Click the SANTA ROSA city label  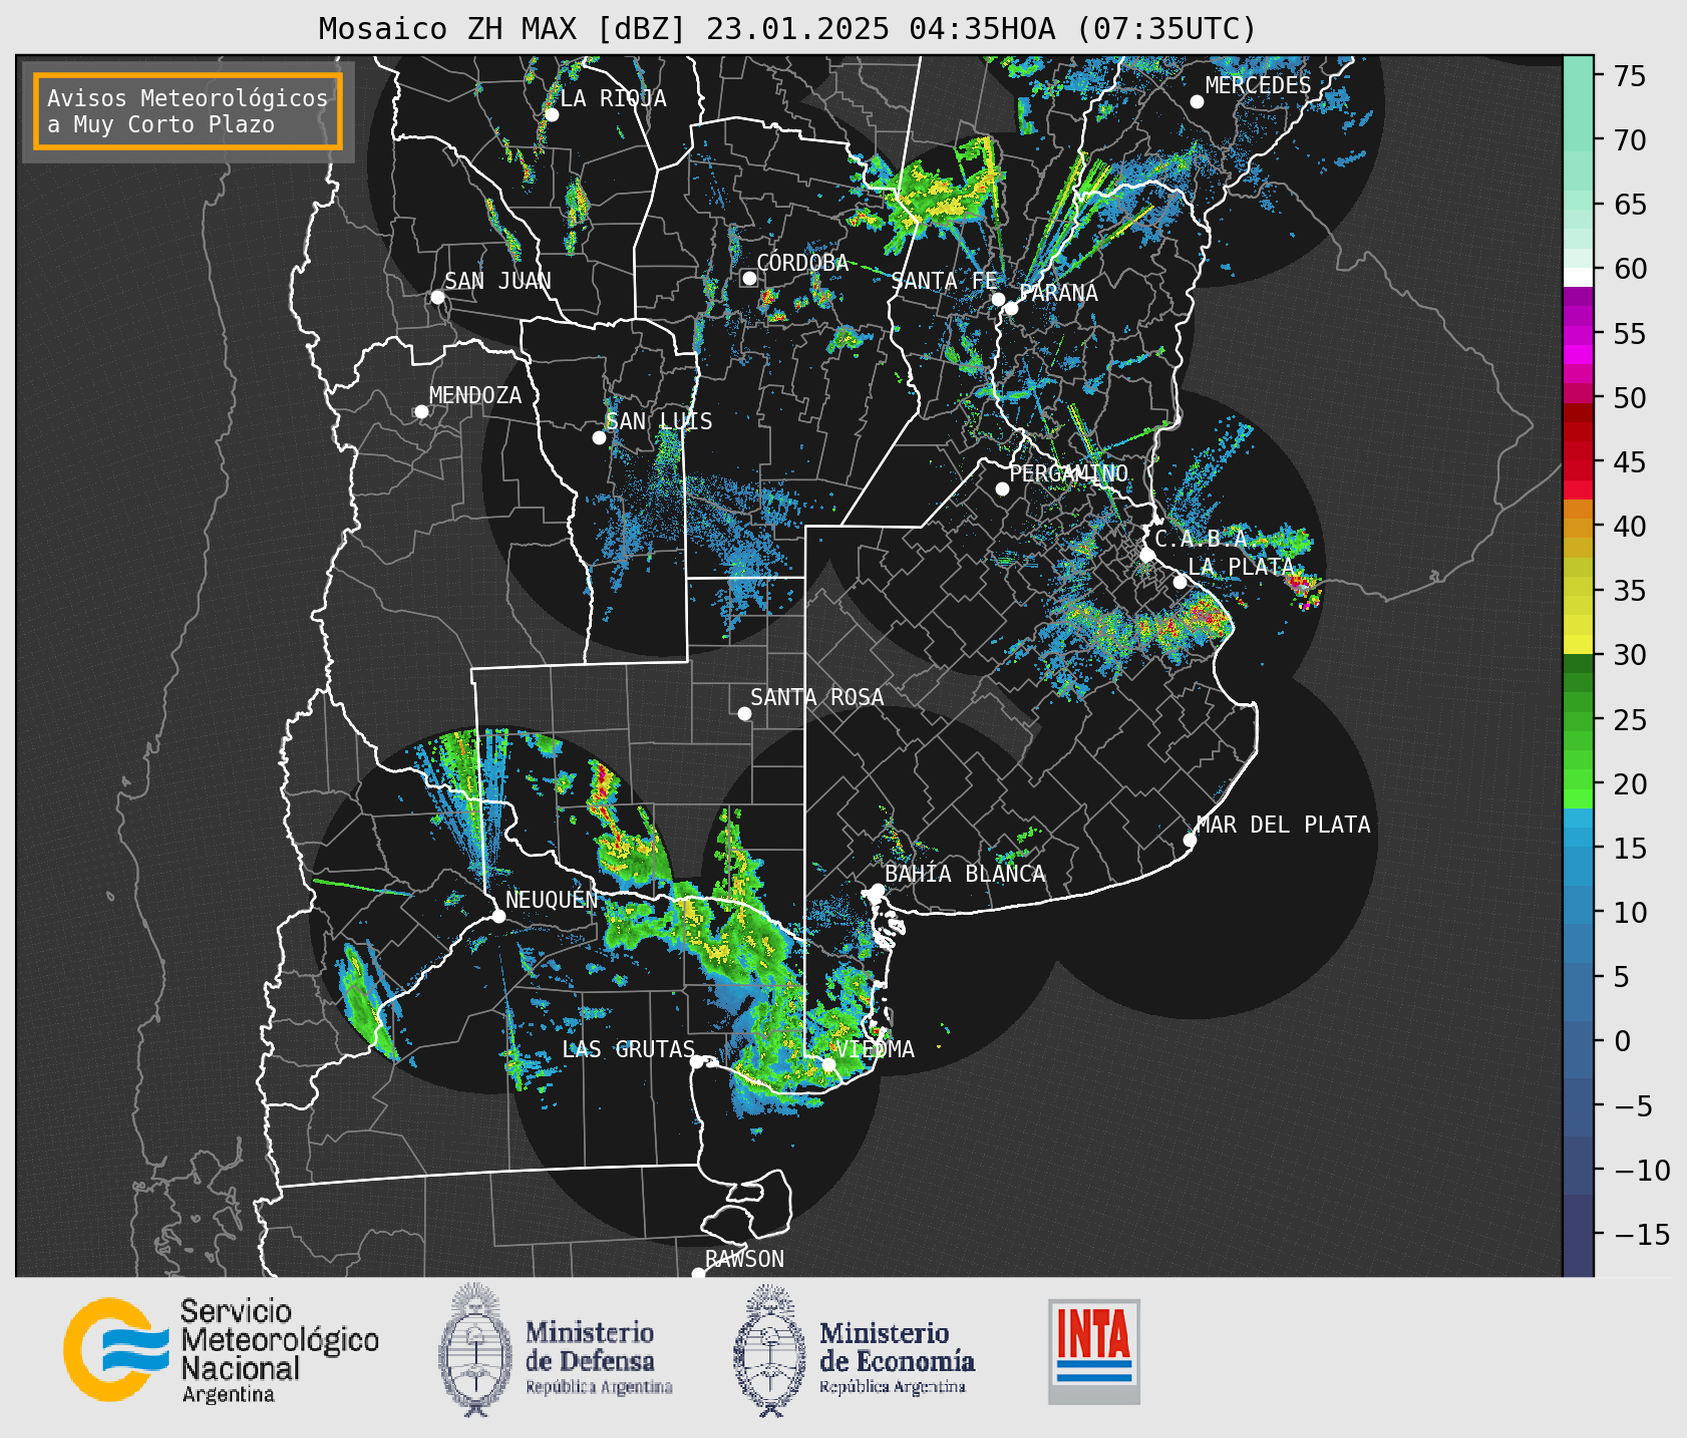pos(817,697)
